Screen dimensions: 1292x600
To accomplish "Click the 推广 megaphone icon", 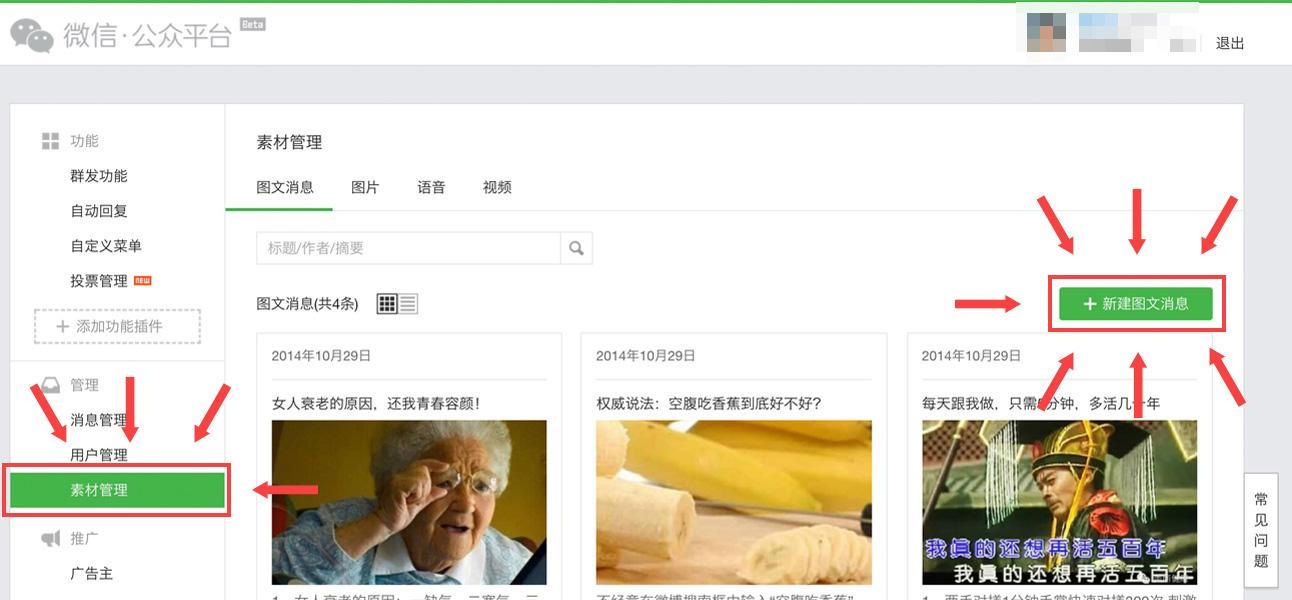I will [50, 539].
